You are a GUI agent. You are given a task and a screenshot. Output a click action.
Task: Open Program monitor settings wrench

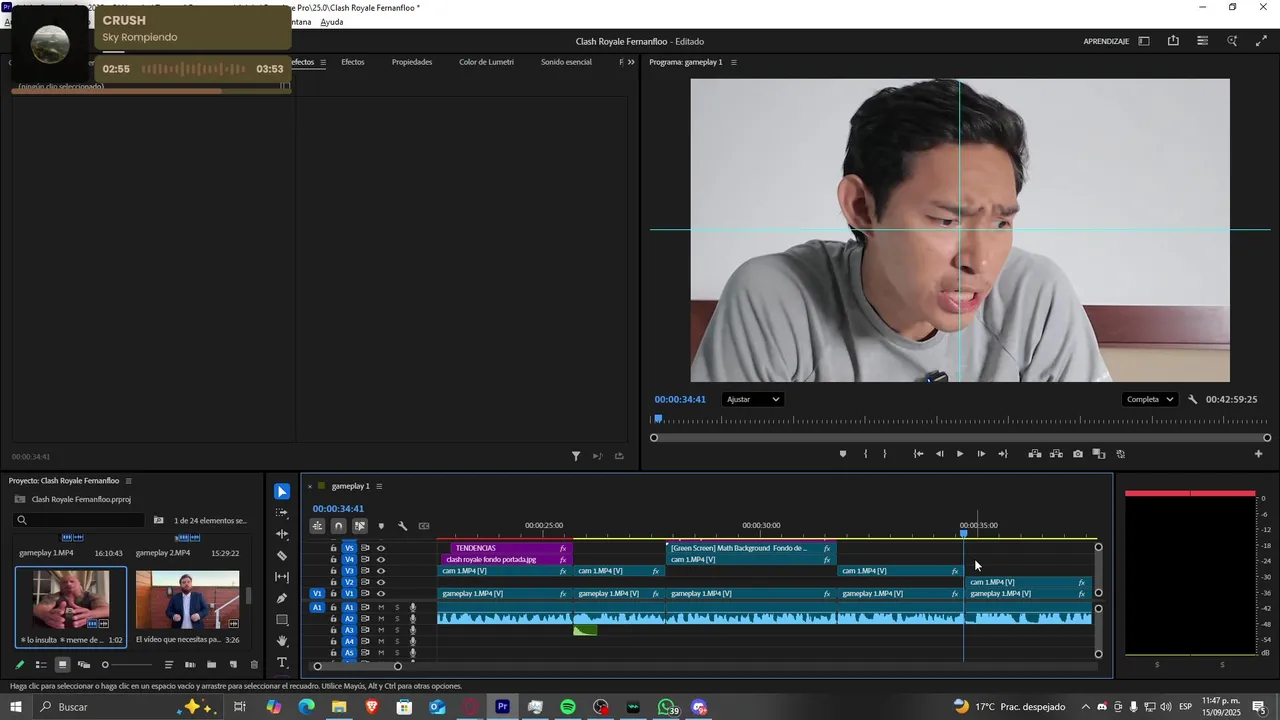[x=1192, y=399]
